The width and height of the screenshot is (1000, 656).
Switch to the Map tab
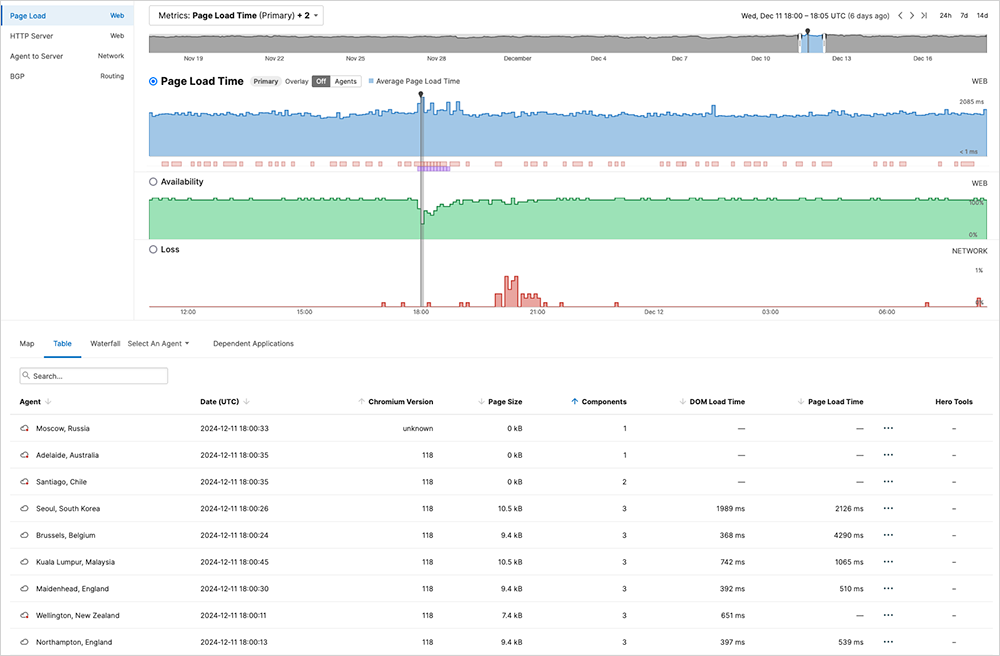27,344
